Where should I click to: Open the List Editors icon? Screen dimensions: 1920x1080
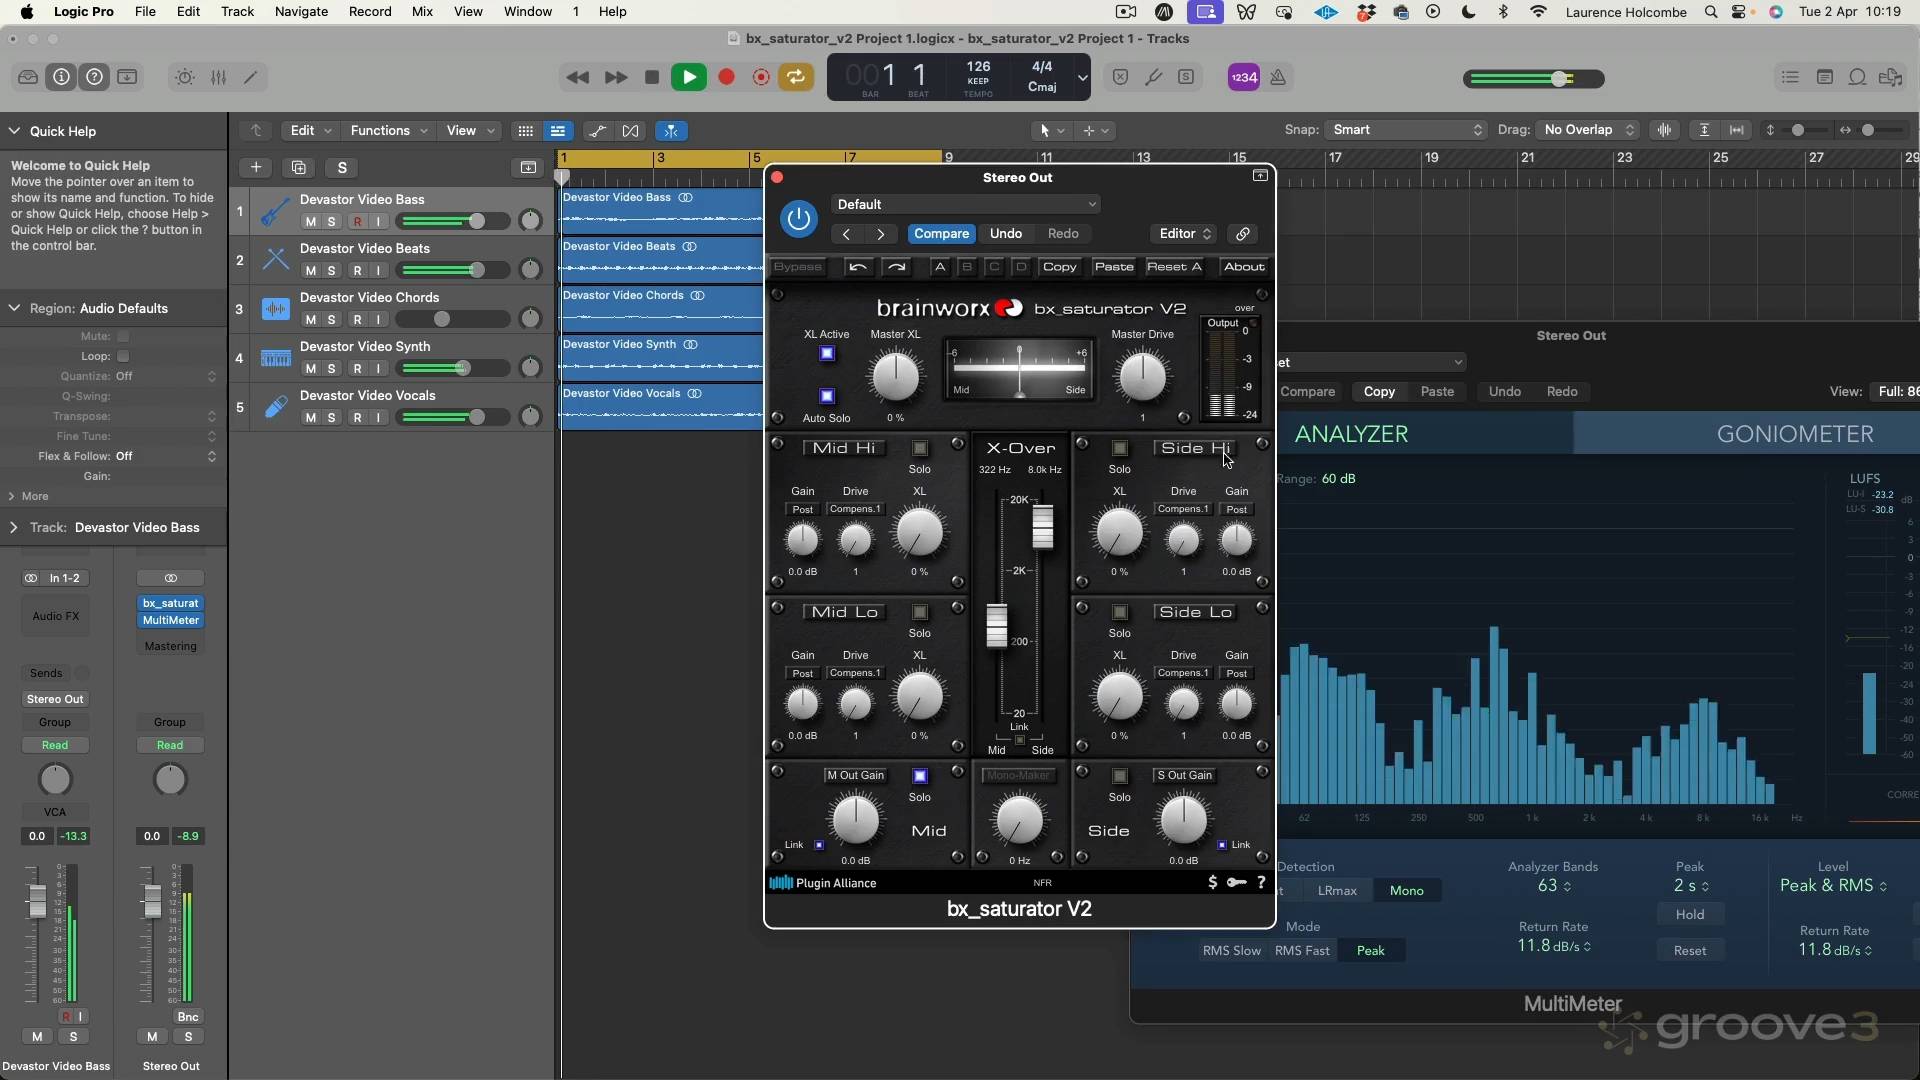tap(1790, 77)
